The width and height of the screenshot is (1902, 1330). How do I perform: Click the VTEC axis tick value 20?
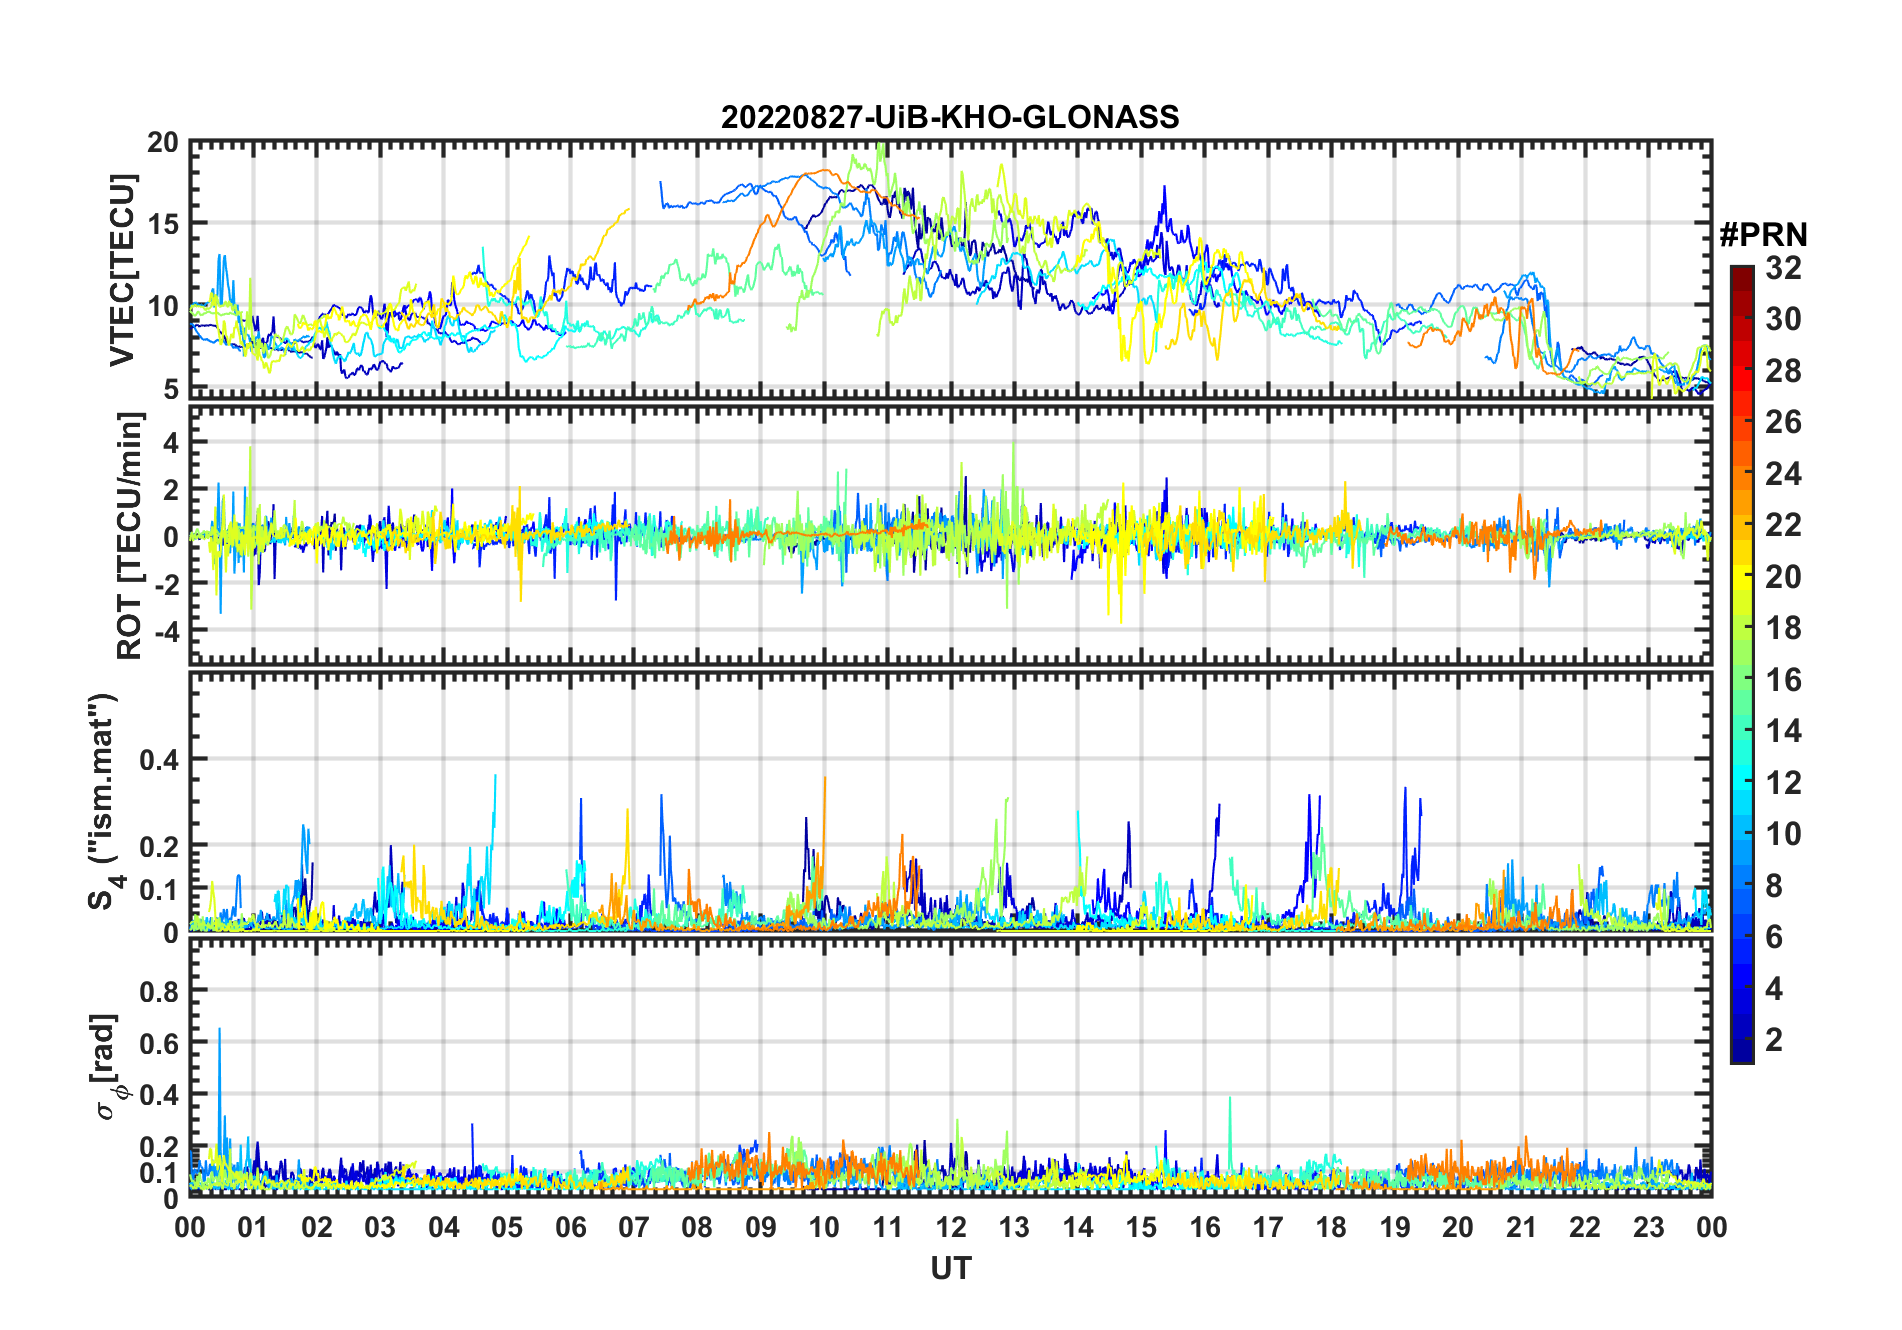163,143
